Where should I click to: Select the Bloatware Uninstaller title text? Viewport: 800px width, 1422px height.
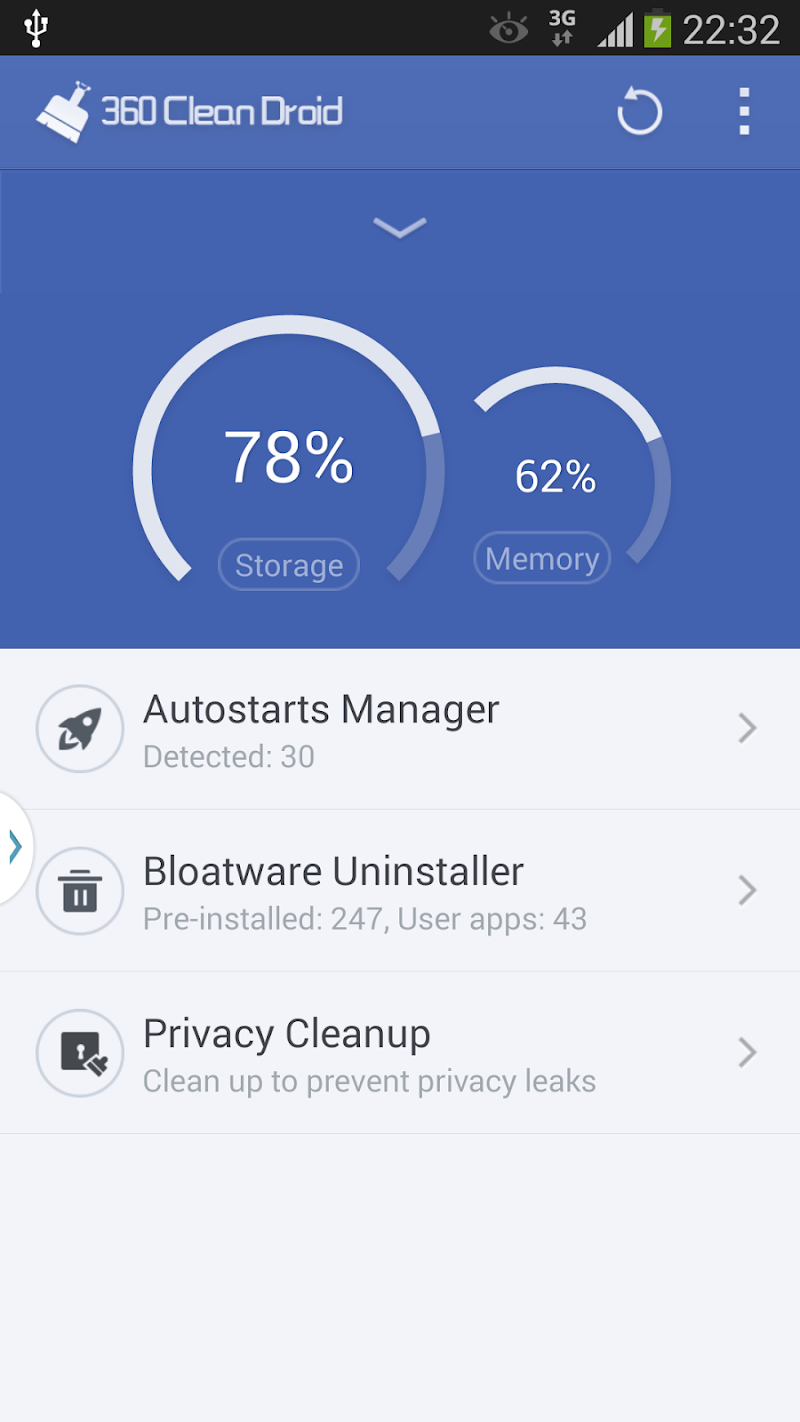pyautogui.click(x=333, y=872)
